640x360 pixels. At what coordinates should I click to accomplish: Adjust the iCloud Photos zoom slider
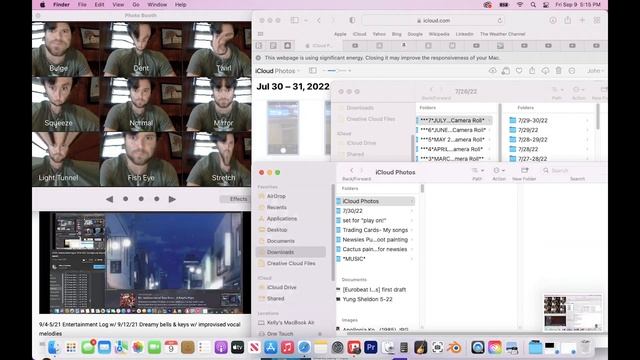337,71
